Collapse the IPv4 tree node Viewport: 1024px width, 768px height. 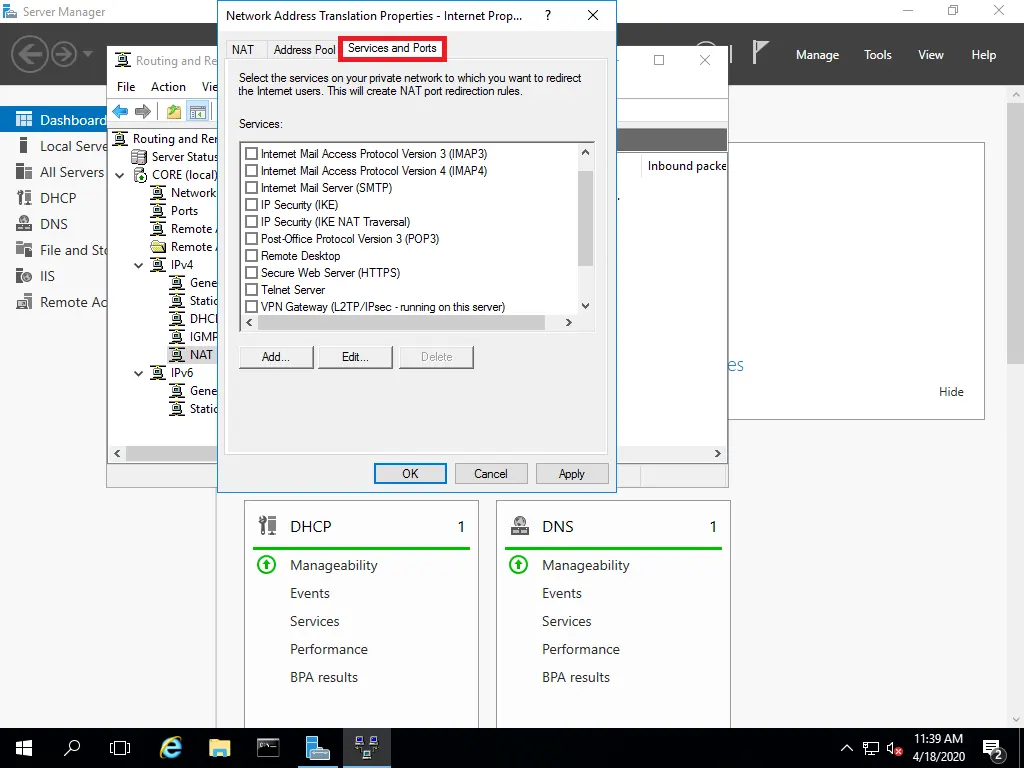coord(138,265)
